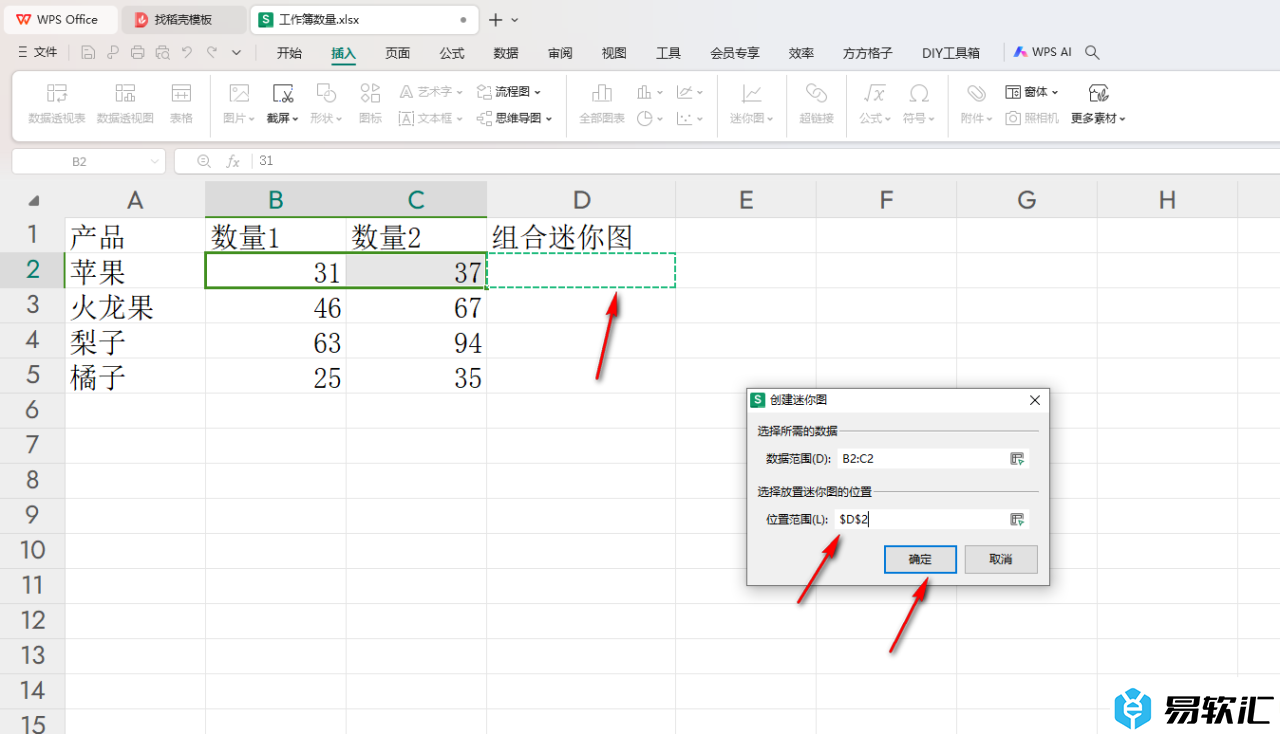Click the print icon in quick toolbar
Viewport: 1280px width, 734px height.
(x=138, y=51)
